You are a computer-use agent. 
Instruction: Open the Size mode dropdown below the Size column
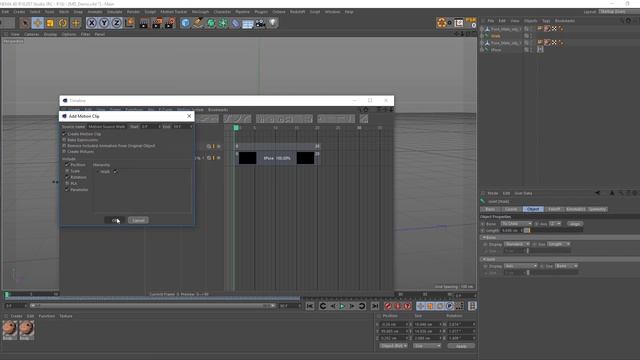[x=427, y=346]
